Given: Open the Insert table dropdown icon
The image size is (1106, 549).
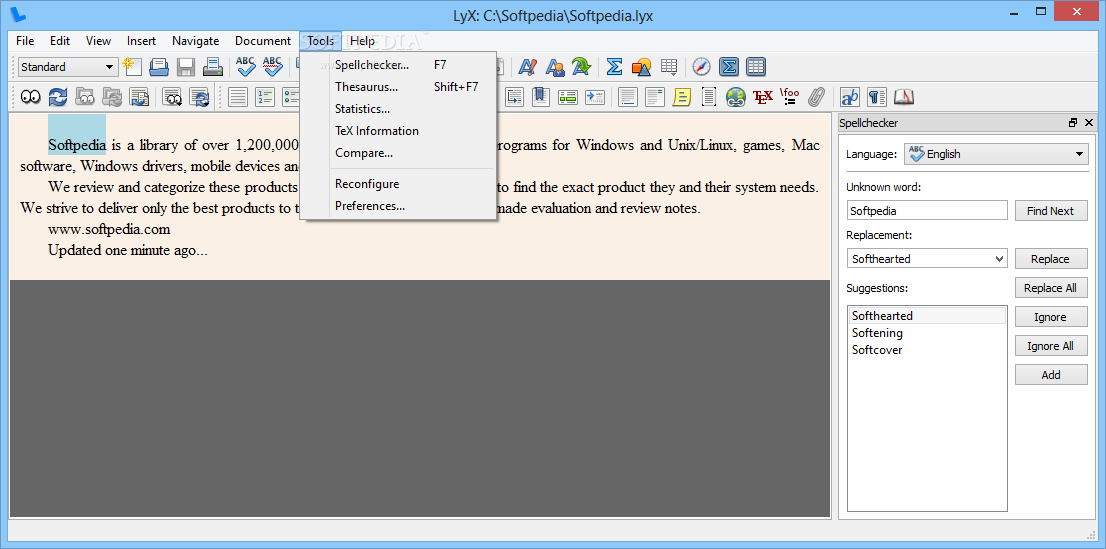Looking at the screenshot, I should pyautogui.click(x=669, y=67).
